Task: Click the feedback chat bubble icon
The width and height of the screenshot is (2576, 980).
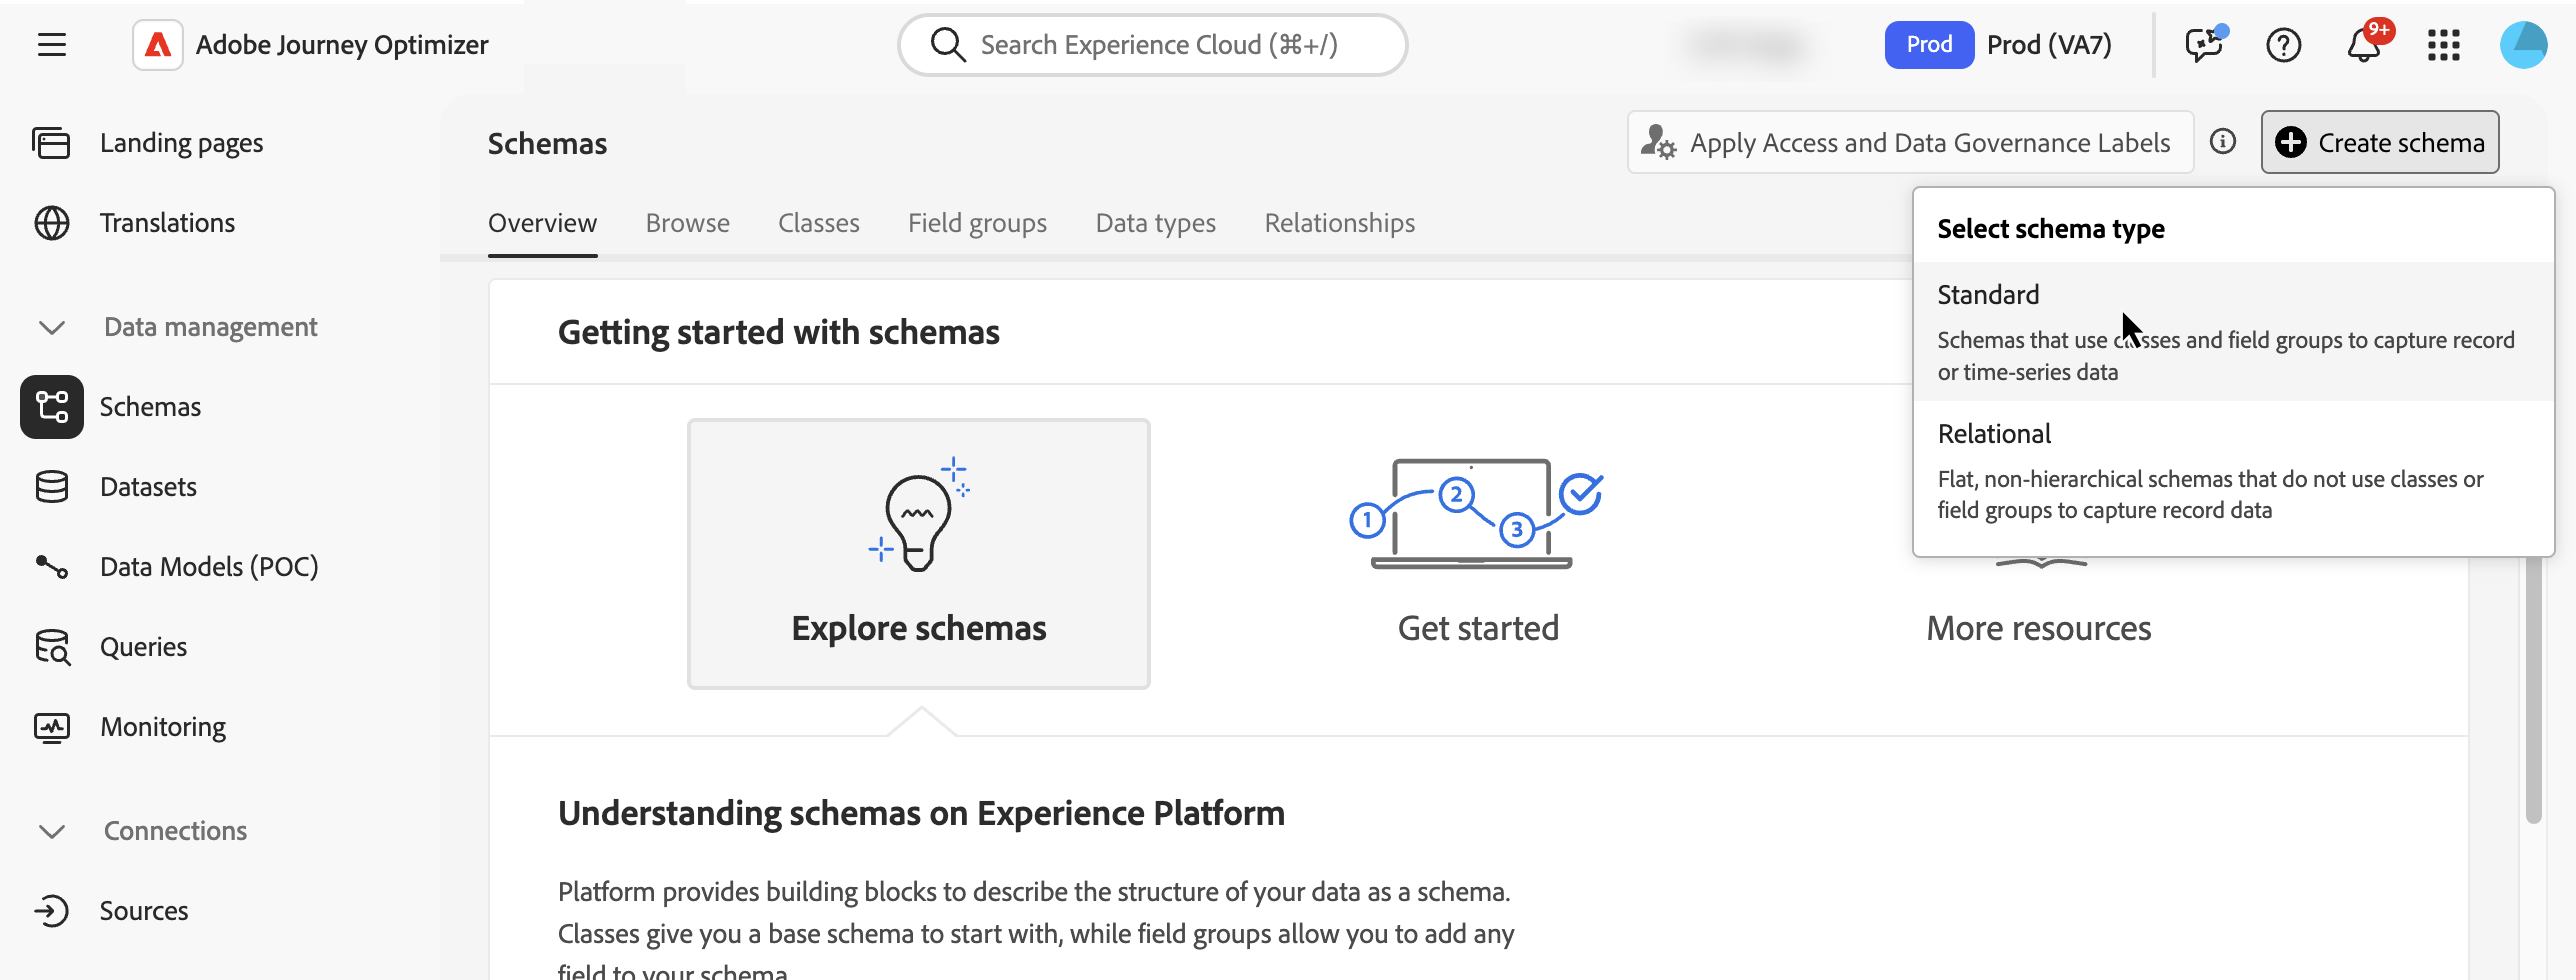Action: click(x=2203, y=45)
